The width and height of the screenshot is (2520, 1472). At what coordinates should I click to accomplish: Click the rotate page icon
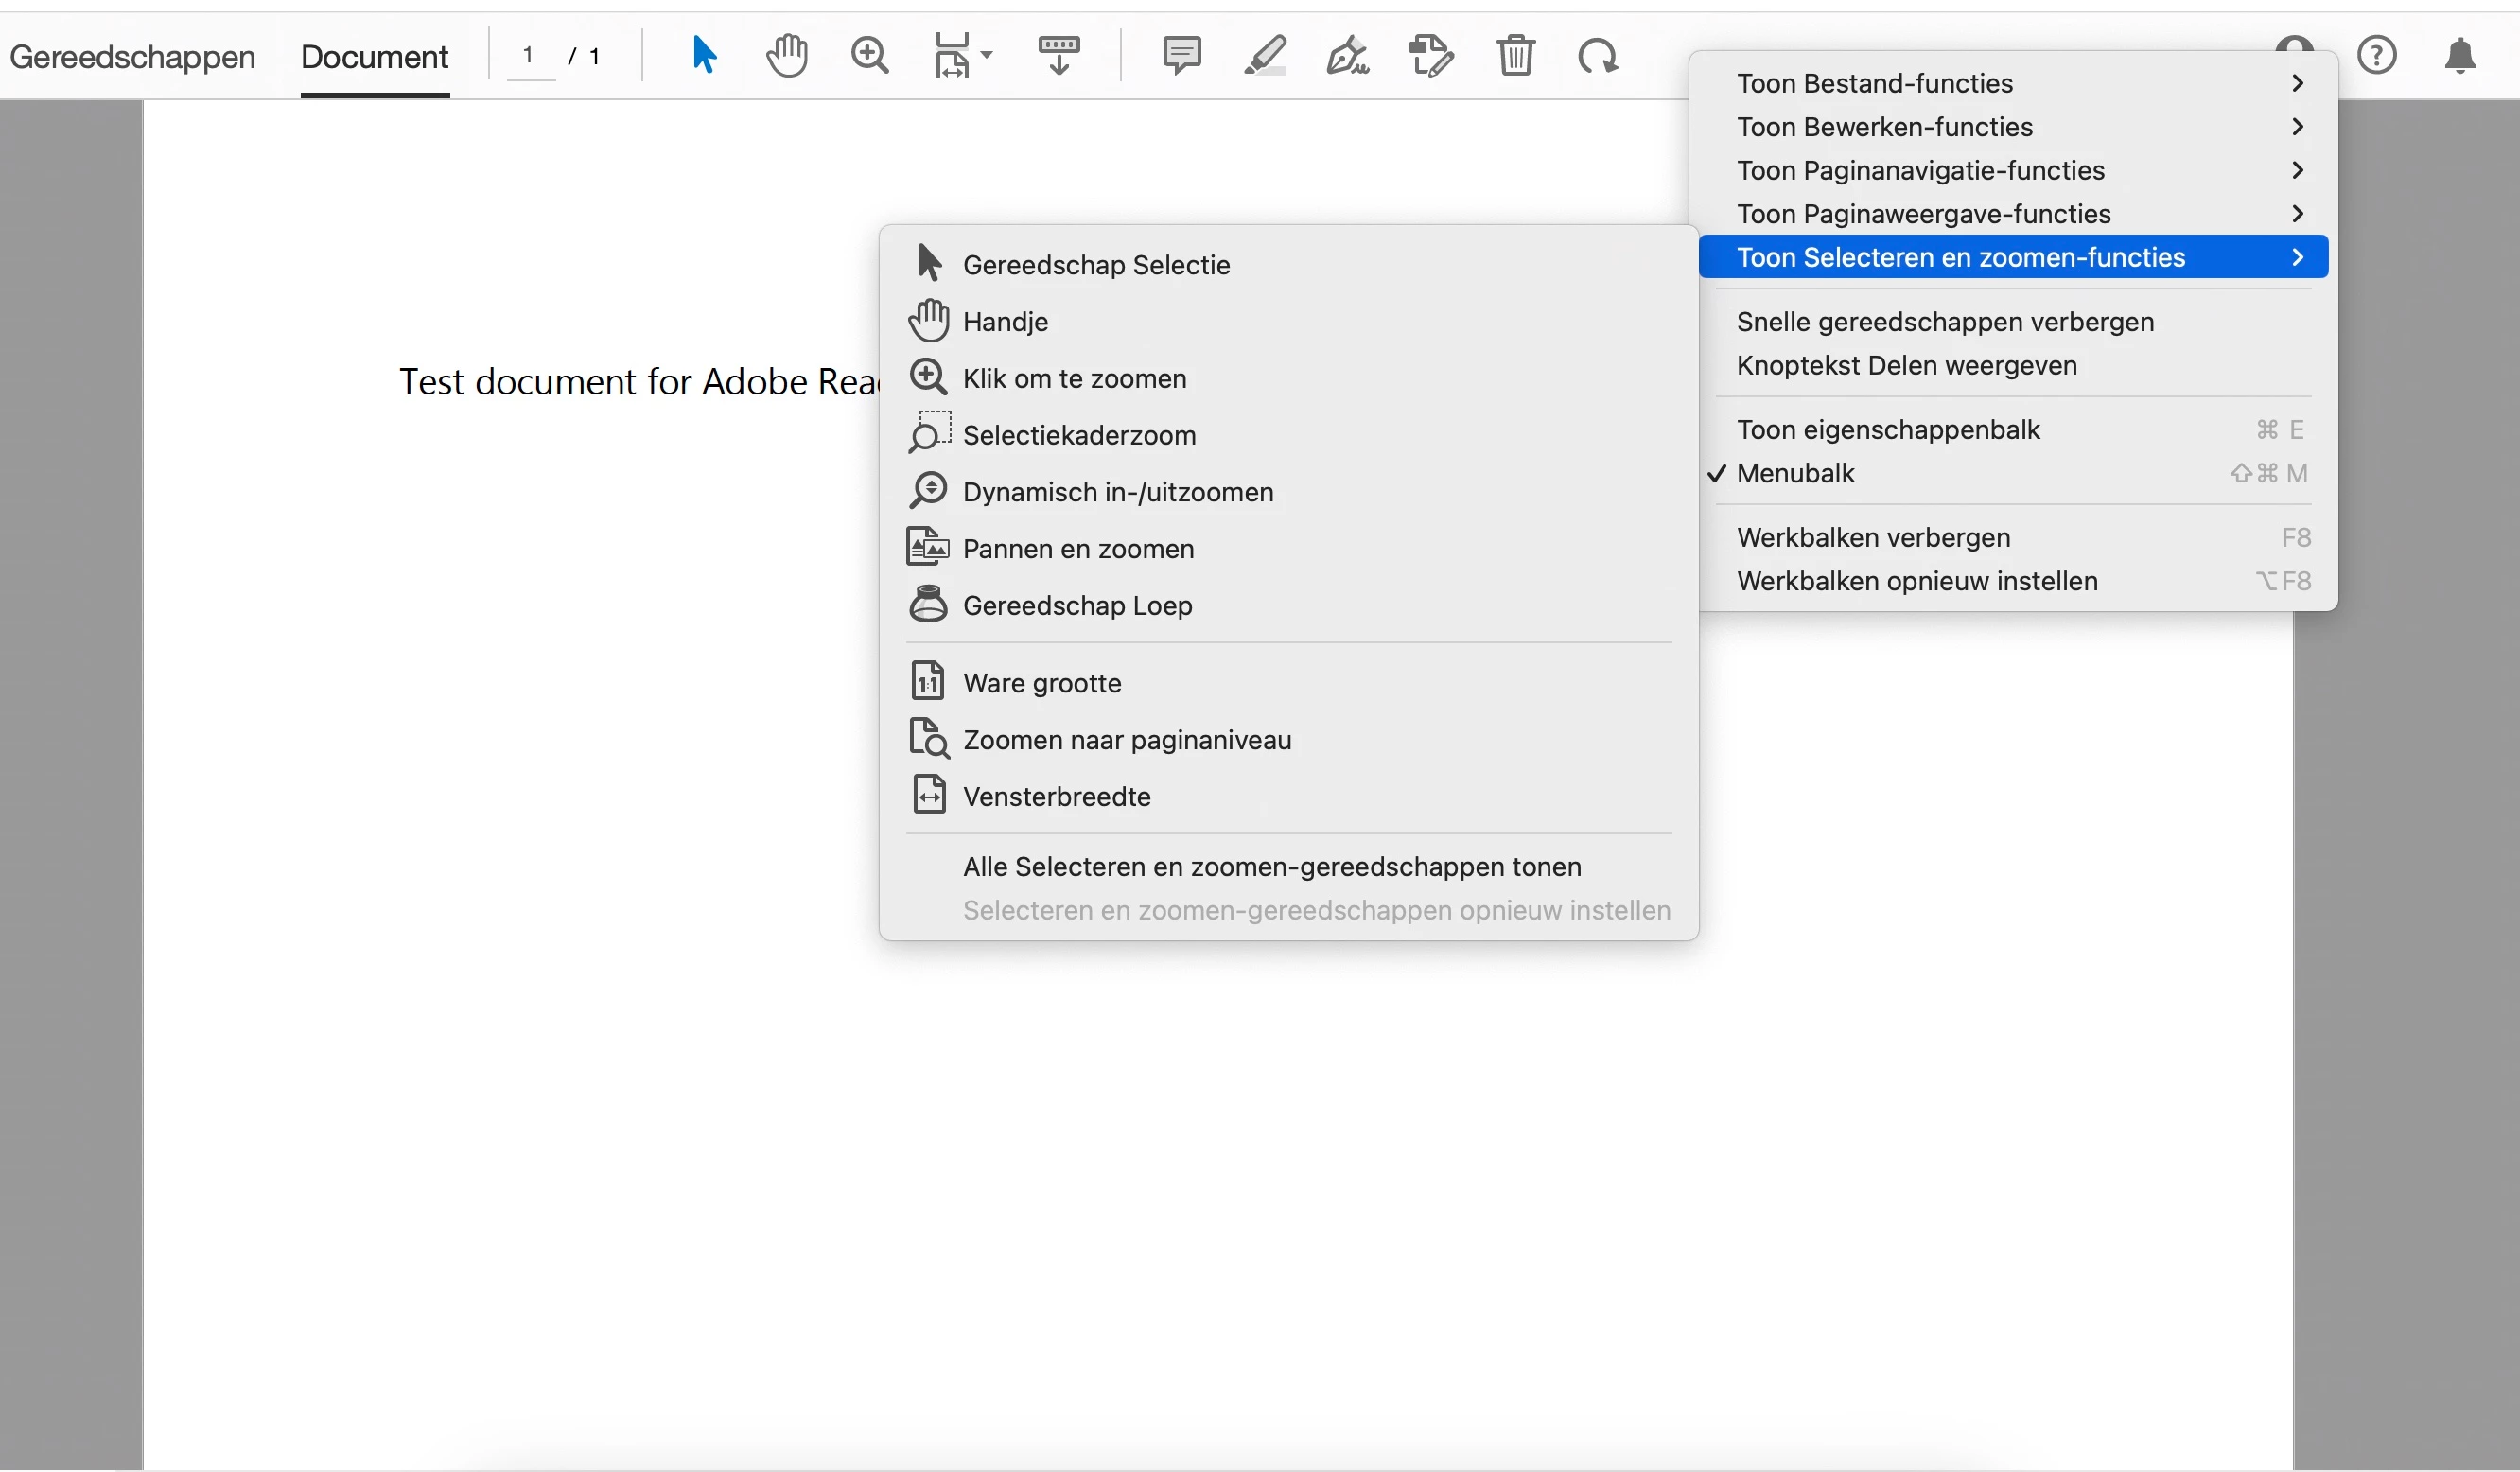[x=1597, y=56]
